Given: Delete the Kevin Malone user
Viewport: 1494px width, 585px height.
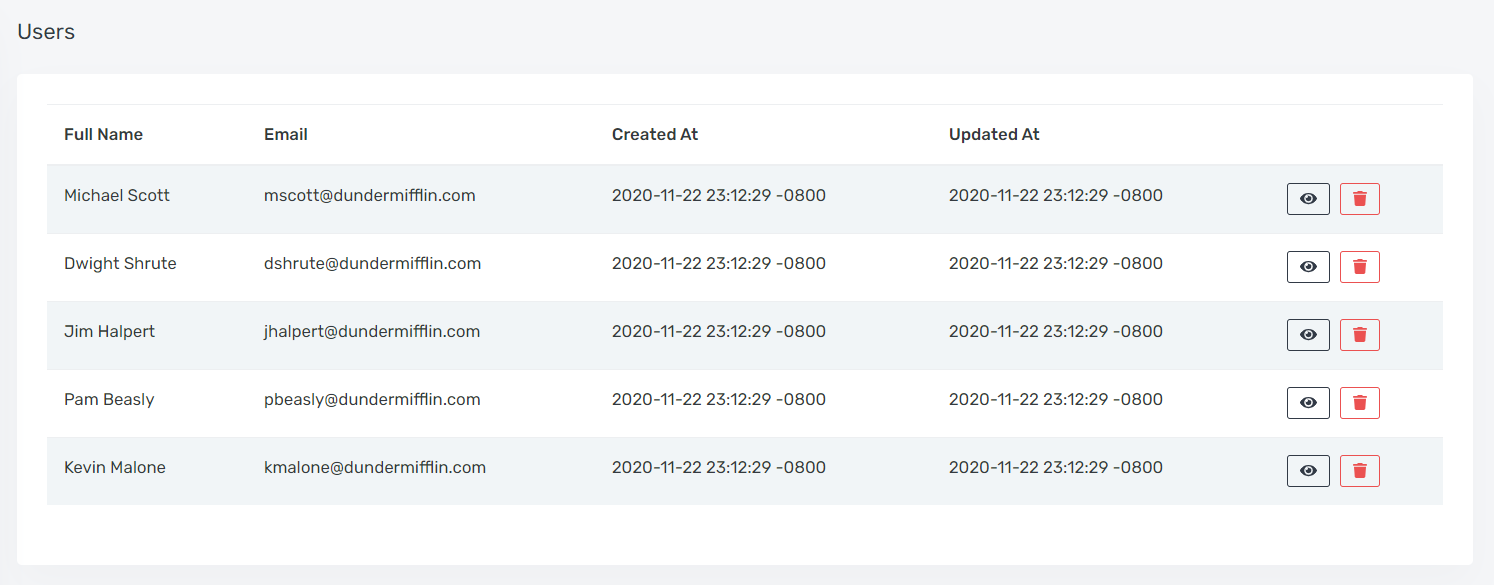Looking at the screenshot, I should pos(1360,471).
